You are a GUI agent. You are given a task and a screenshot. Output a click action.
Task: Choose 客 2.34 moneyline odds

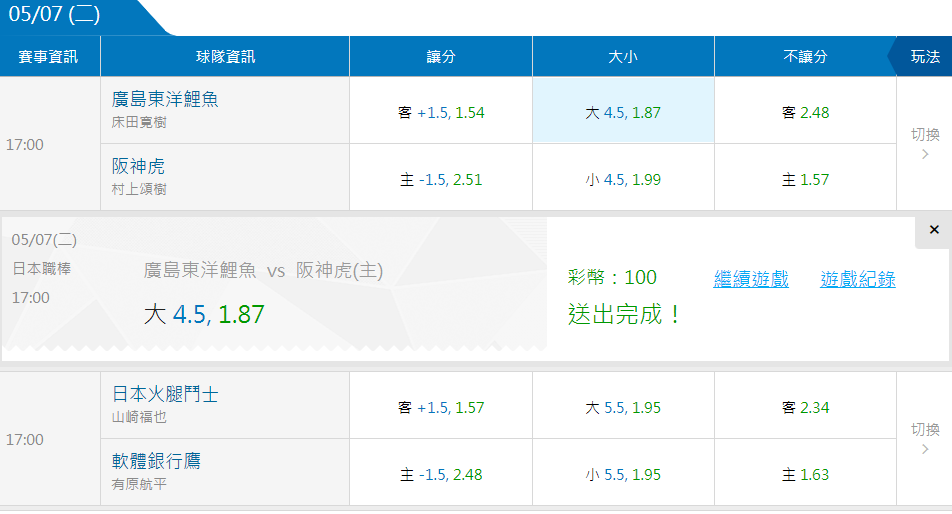pyautogui.click(x=805, y=407)
